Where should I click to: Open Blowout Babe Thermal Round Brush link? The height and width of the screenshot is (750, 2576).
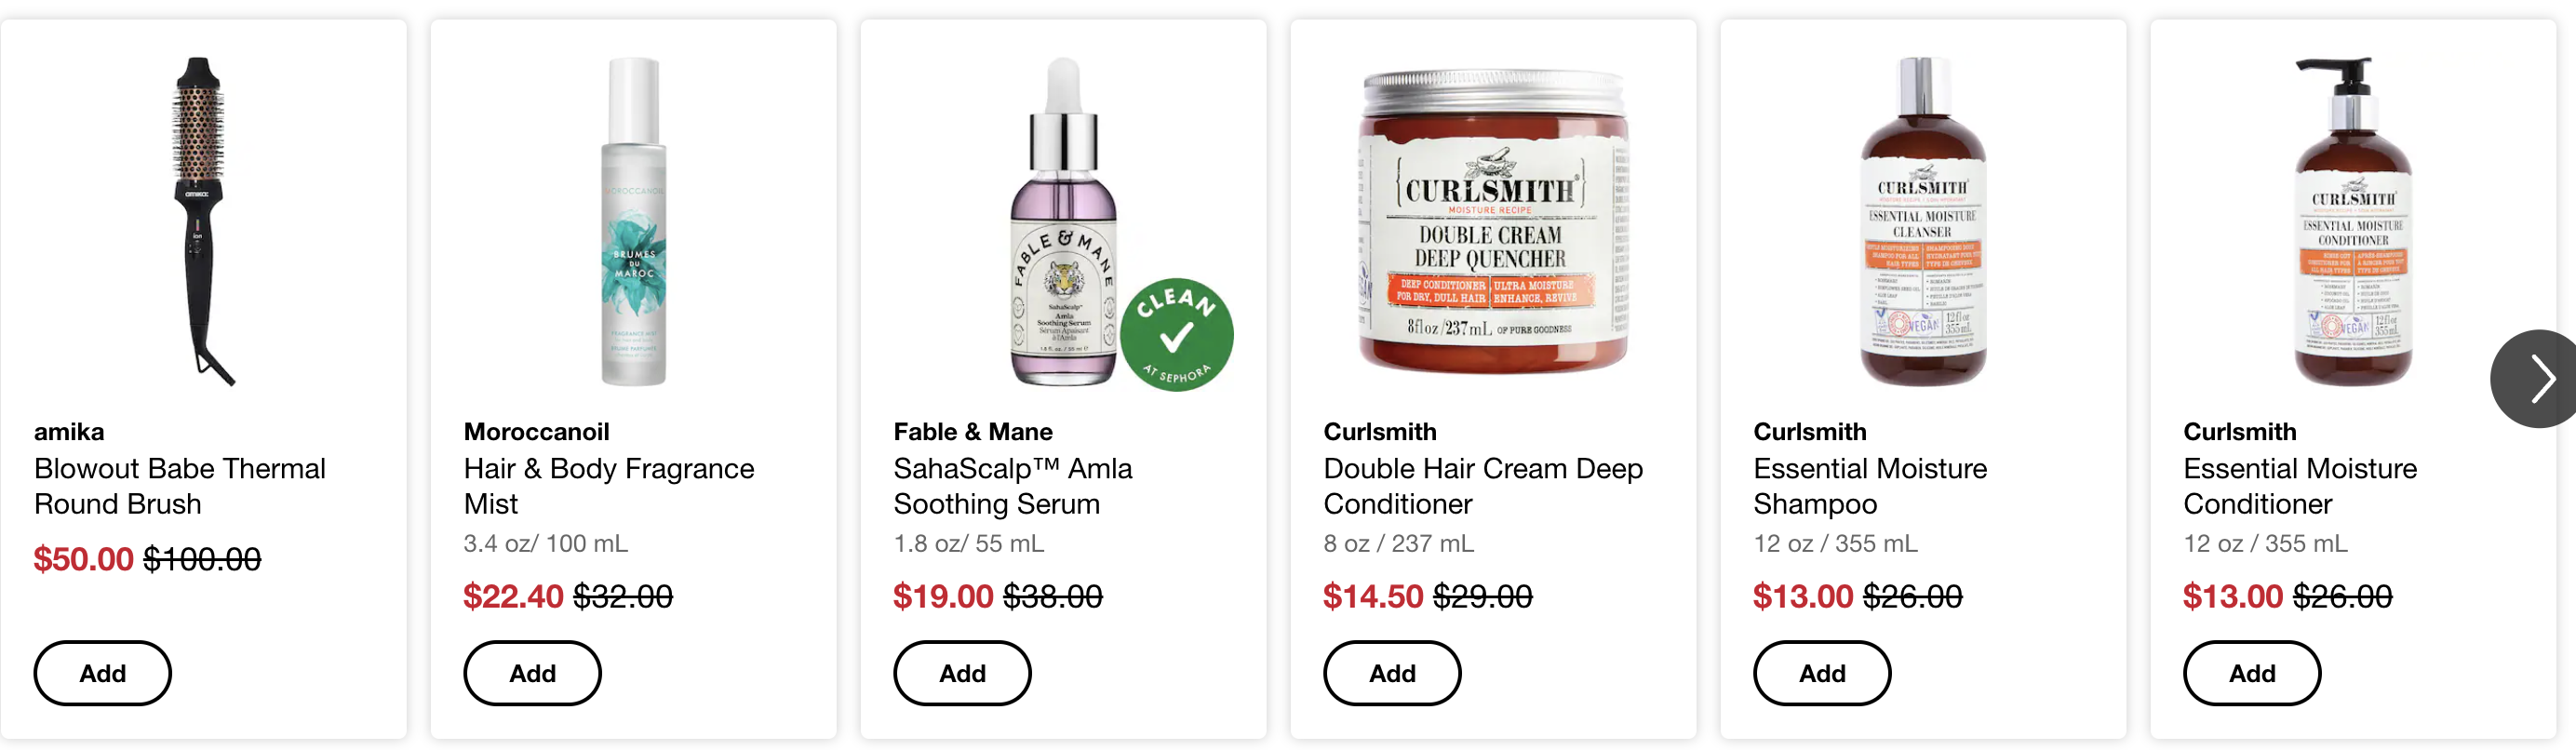pos(180,486)
